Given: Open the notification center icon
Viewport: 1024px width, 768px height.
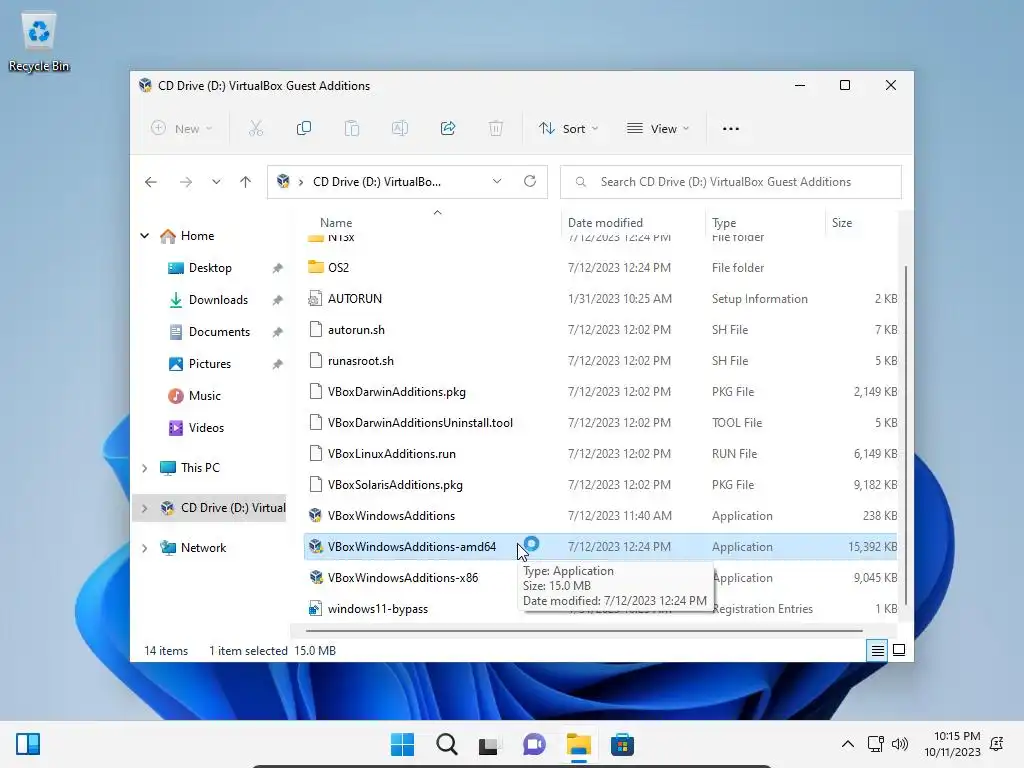Looking at the screenshot, I should tap(997, 744).
